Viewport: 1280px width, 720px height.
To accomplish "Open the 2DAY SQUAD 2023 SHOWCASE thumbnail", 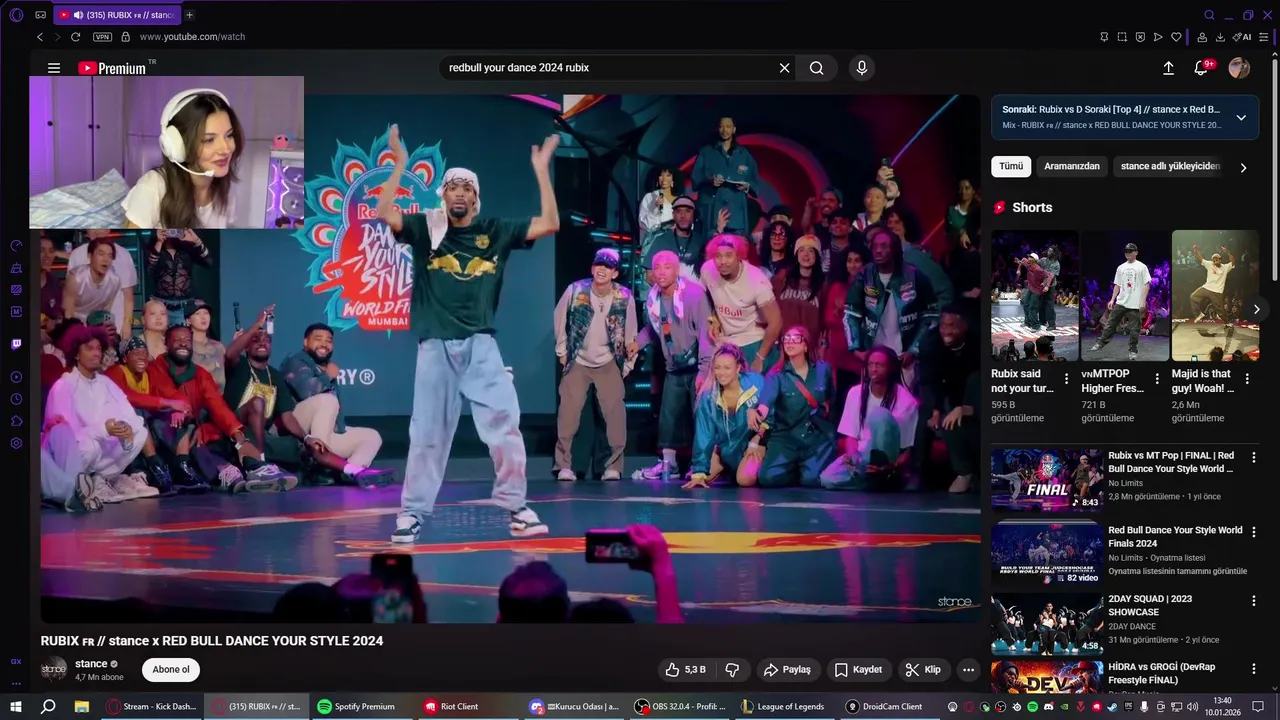I will [1047, 624].
